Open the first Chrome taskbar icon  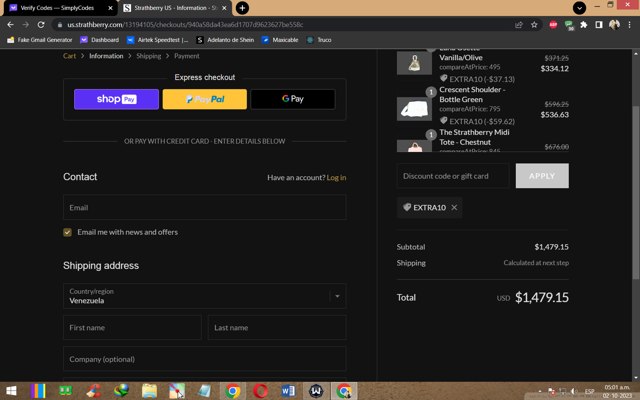coord(233,391)
